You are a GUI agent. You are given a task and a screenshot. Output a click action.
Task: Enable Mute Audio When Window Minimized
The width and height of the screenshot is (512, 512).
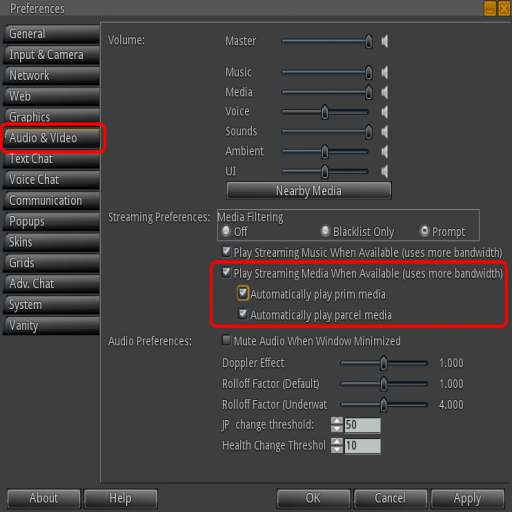[226, 340]
